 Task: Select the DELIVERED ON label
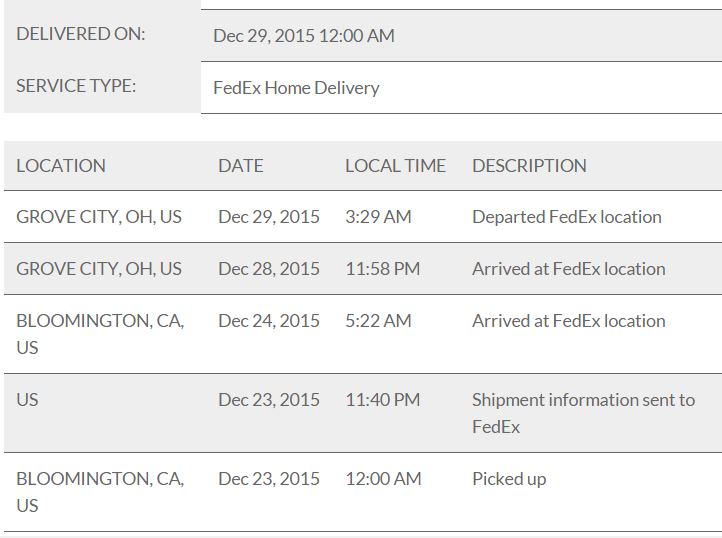pos(81,34)
